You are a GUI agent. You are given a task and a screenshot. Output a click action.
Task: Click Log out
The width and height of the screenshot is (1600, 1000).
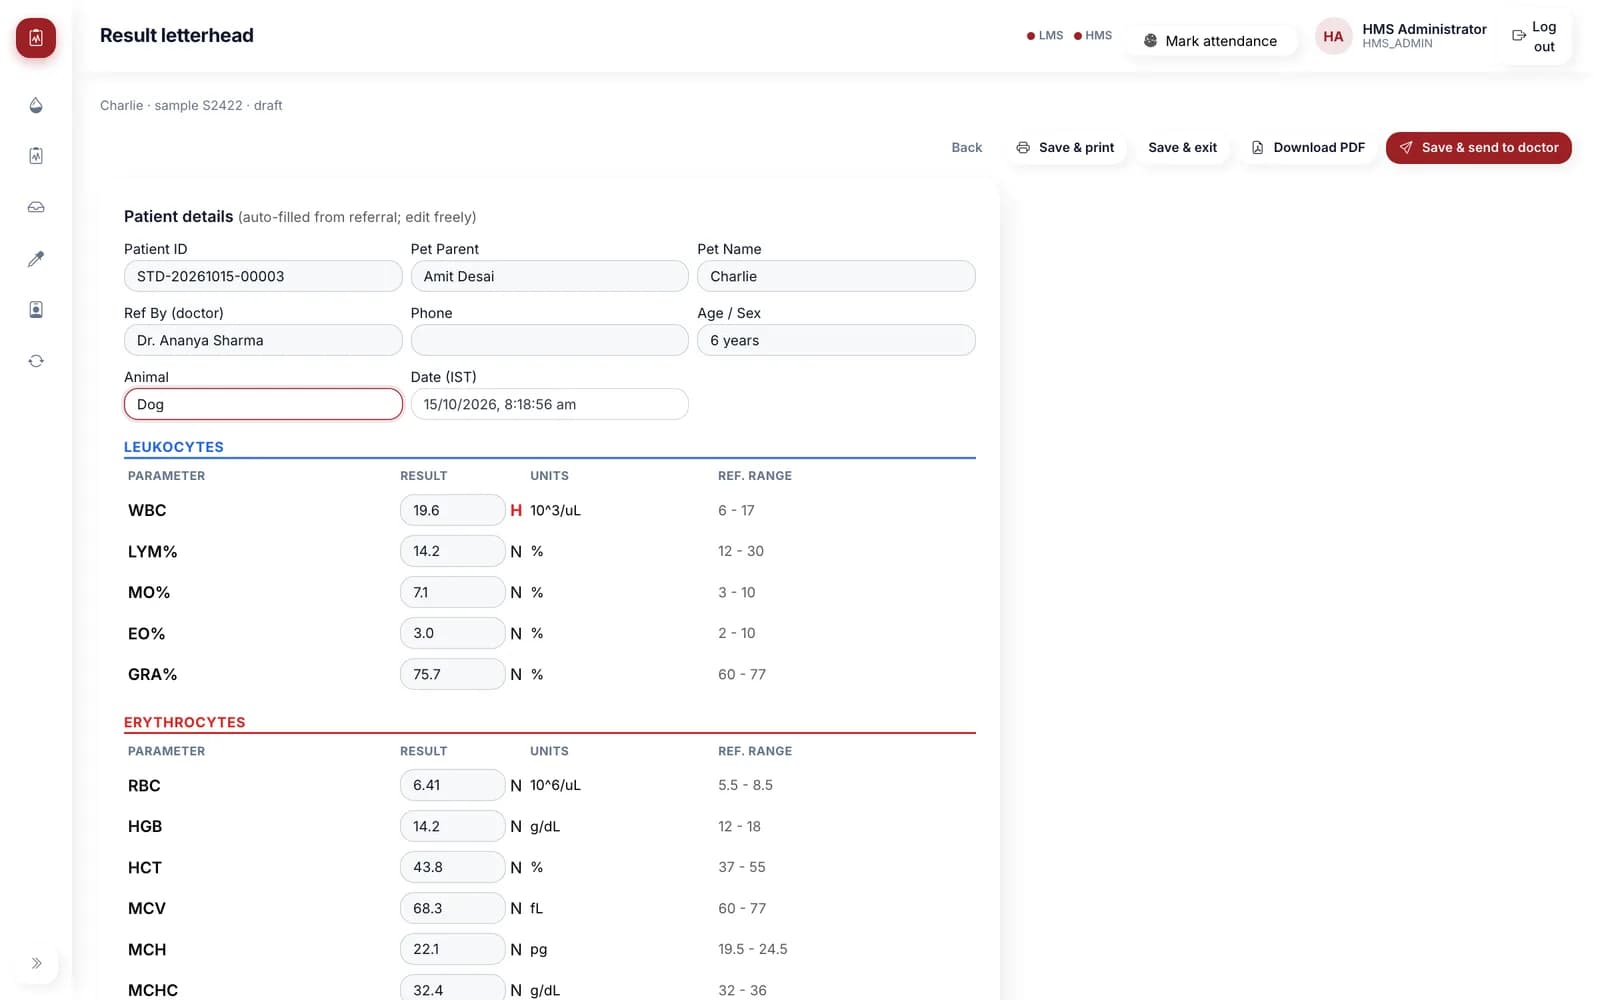coord(1534,37)
